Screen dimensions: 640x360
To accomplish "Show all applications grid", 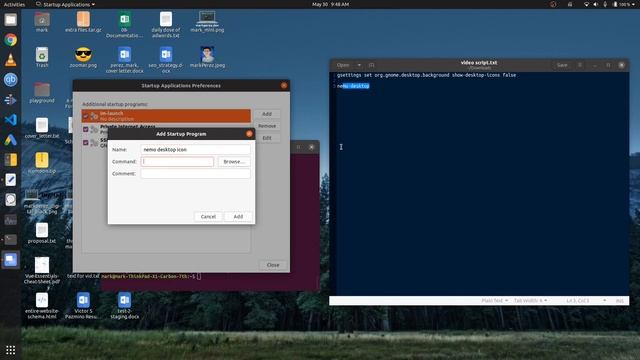I will [x=11, y=350].
